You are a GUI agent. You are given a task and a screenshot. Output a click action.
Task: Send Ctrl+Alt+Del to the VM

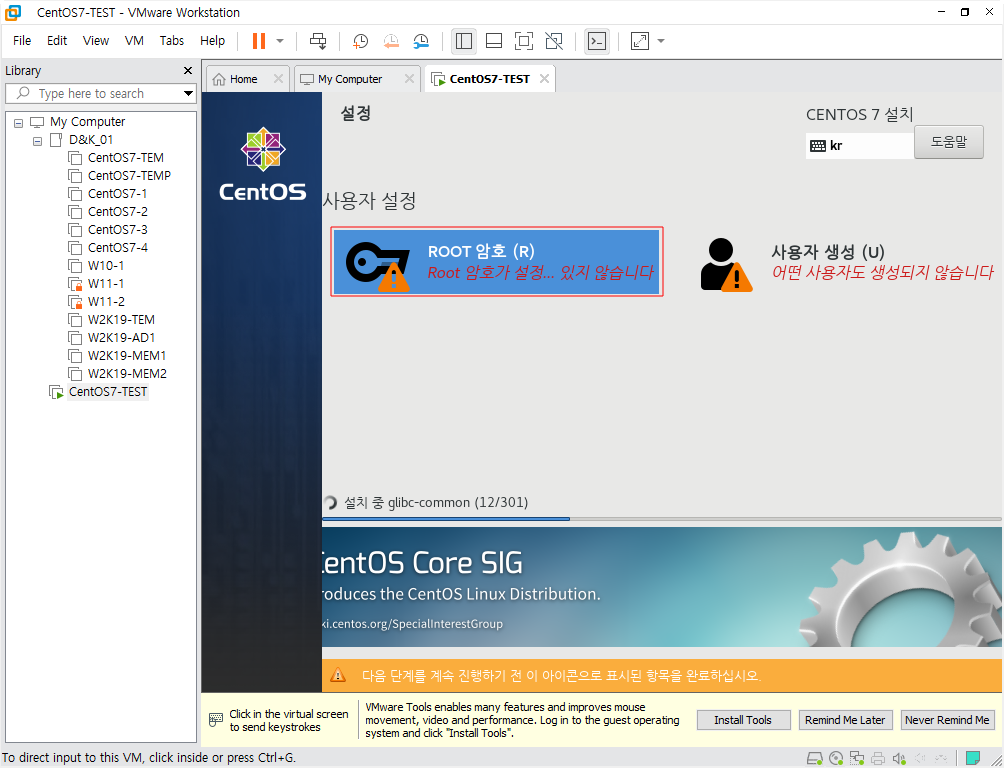coord(318,41)
